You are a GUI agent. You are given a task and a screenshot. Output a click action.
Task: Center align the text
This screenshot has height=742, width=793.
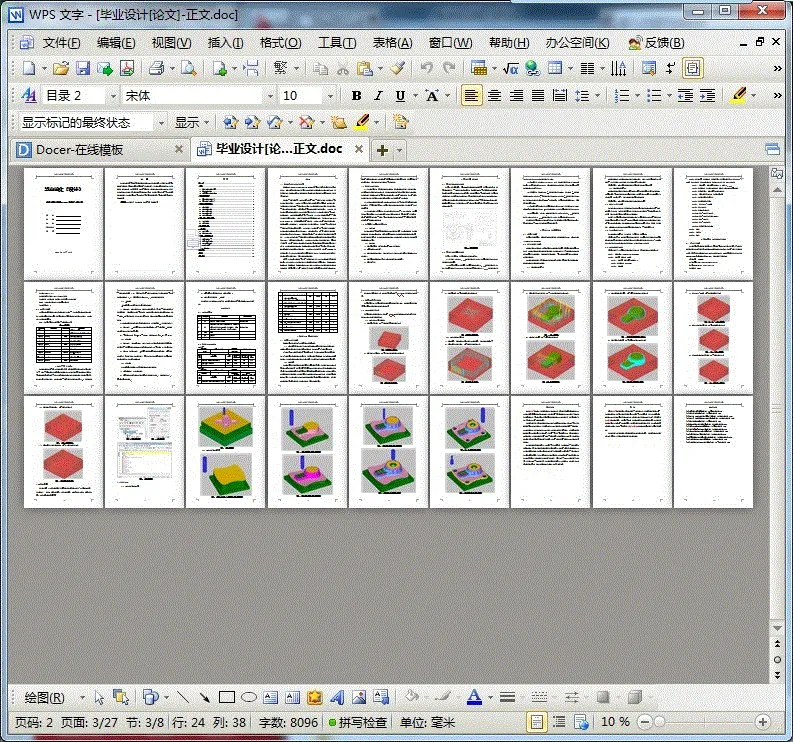(x=494, y=96)
